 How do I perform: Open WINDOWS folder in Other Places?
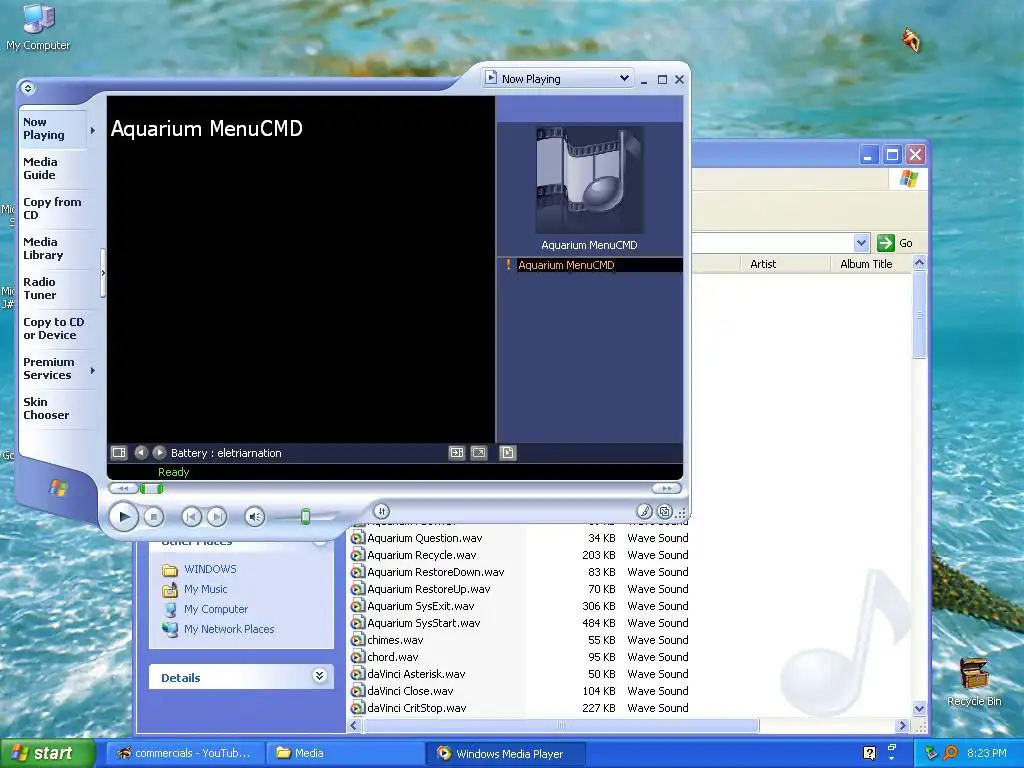pos(210,569)
